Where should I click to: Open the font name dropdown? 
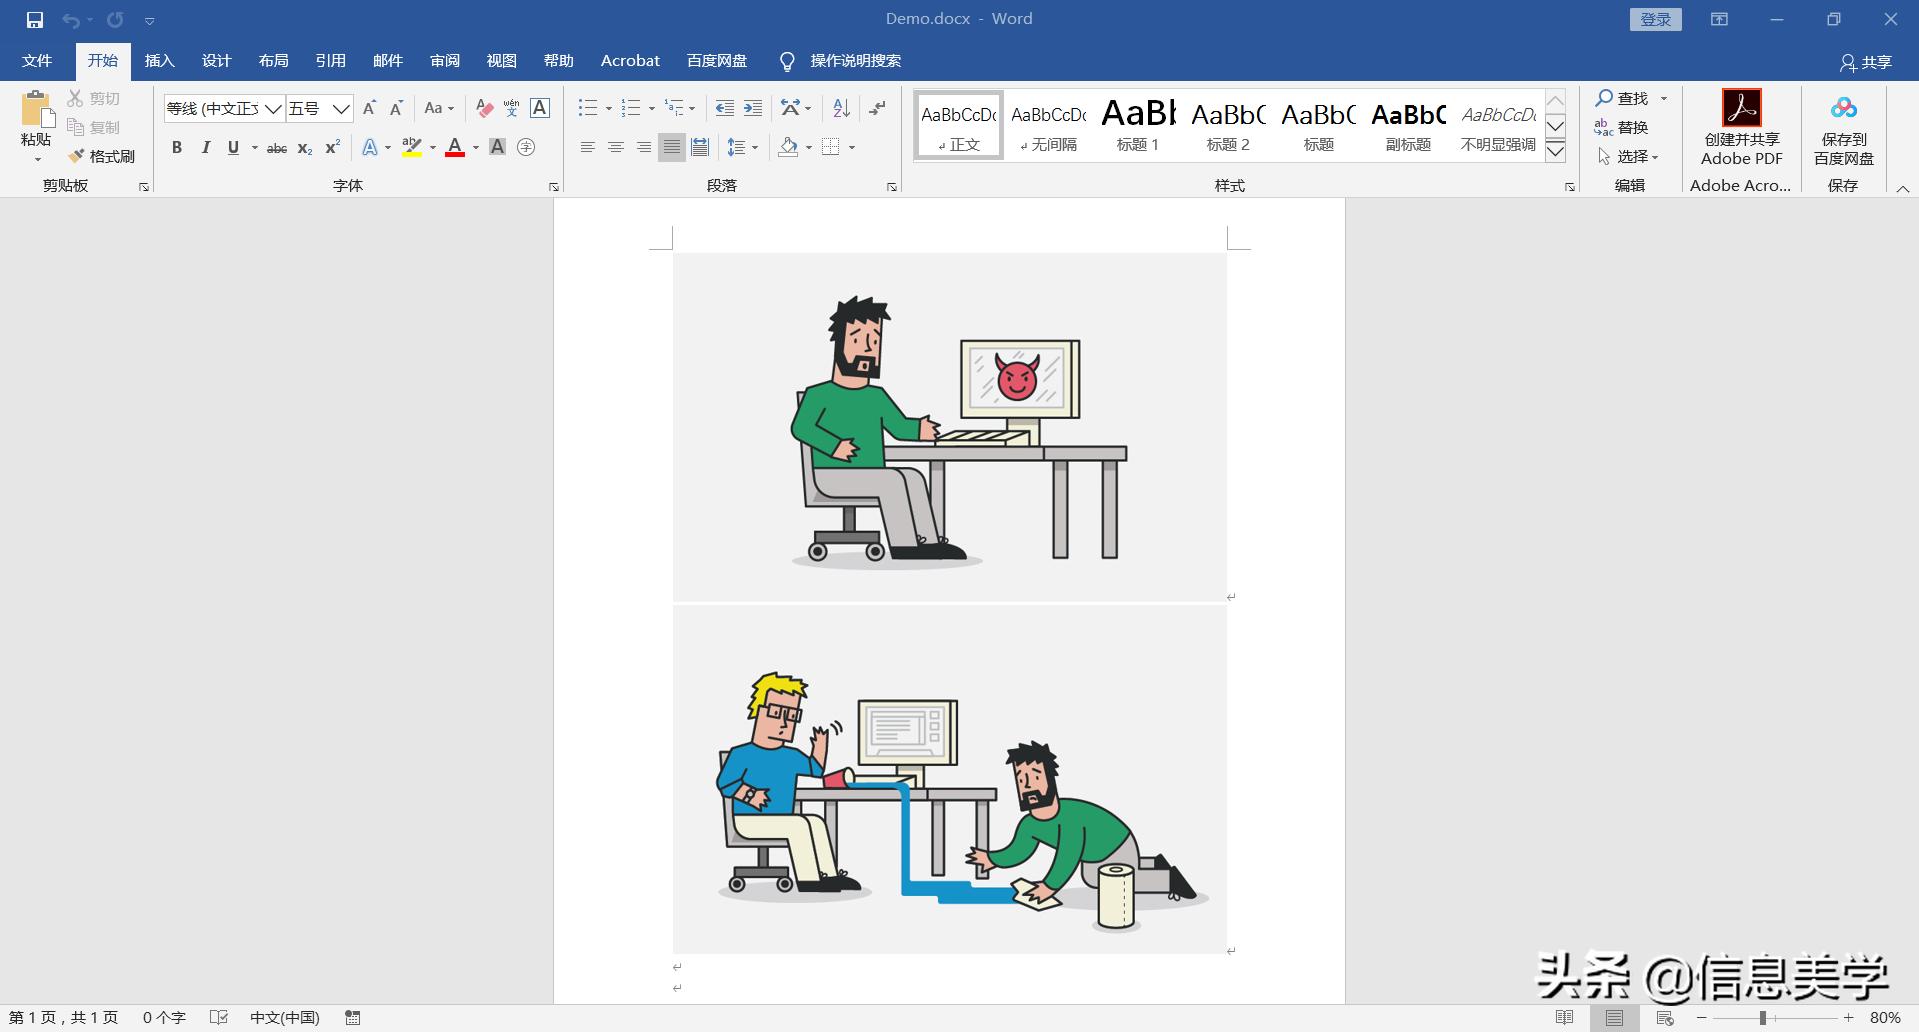click(x=273, y=109)
